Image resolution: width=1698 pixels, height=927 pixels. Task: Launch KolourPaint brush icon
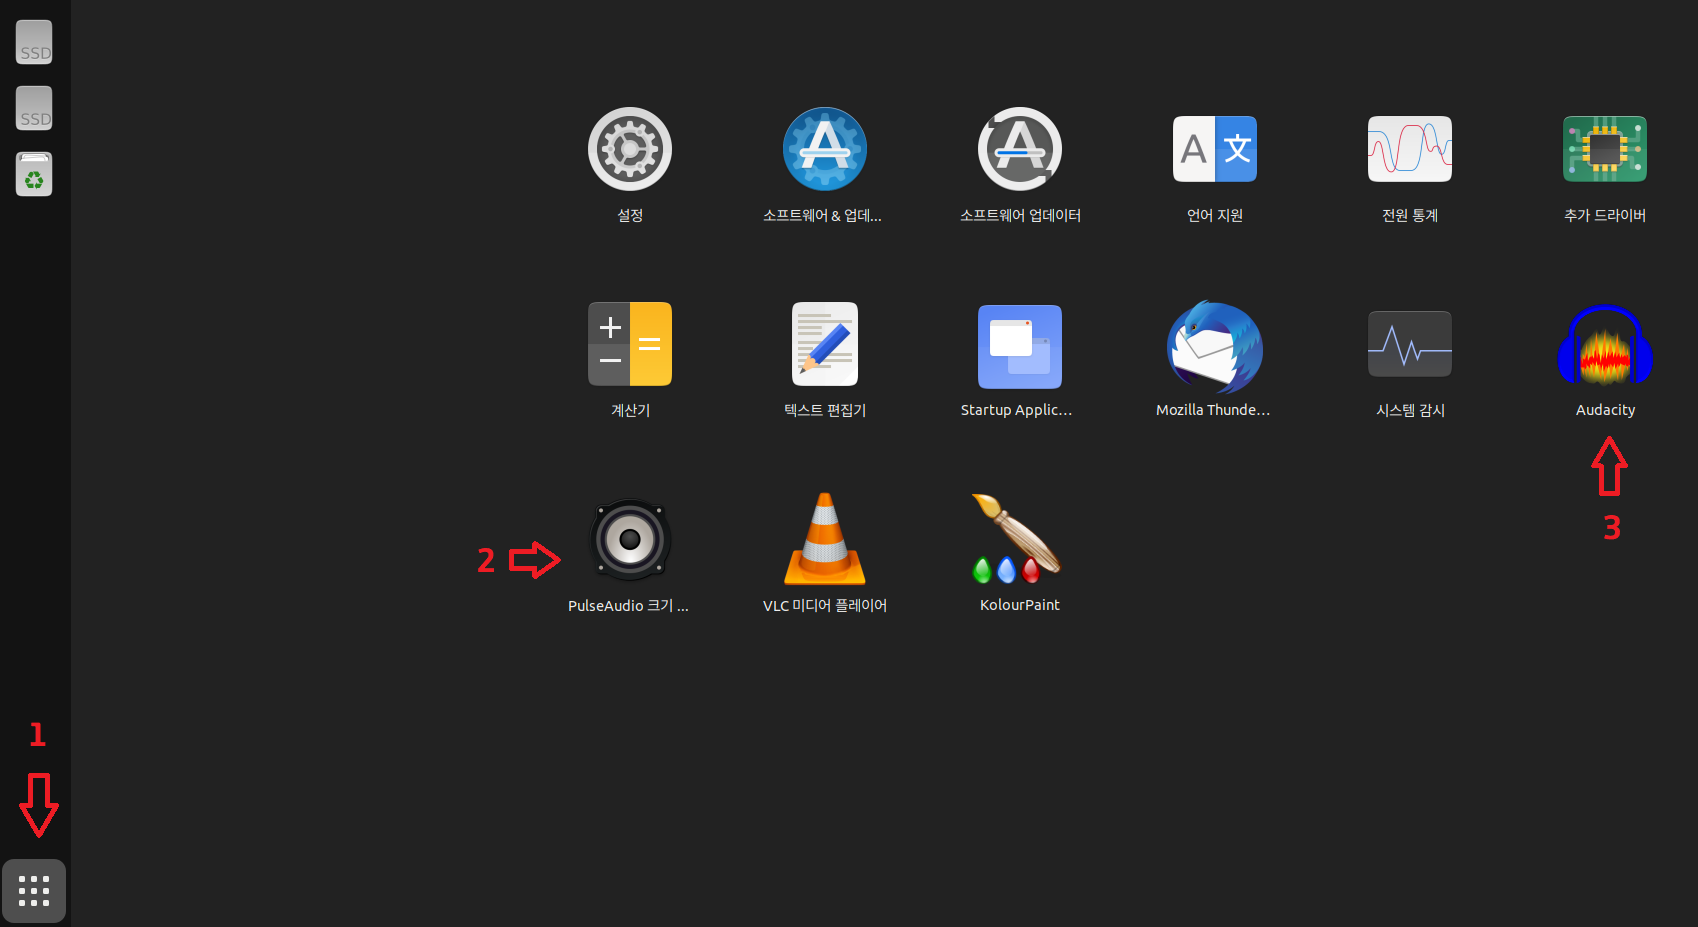pyautogui.click(x=1018, y=539)
